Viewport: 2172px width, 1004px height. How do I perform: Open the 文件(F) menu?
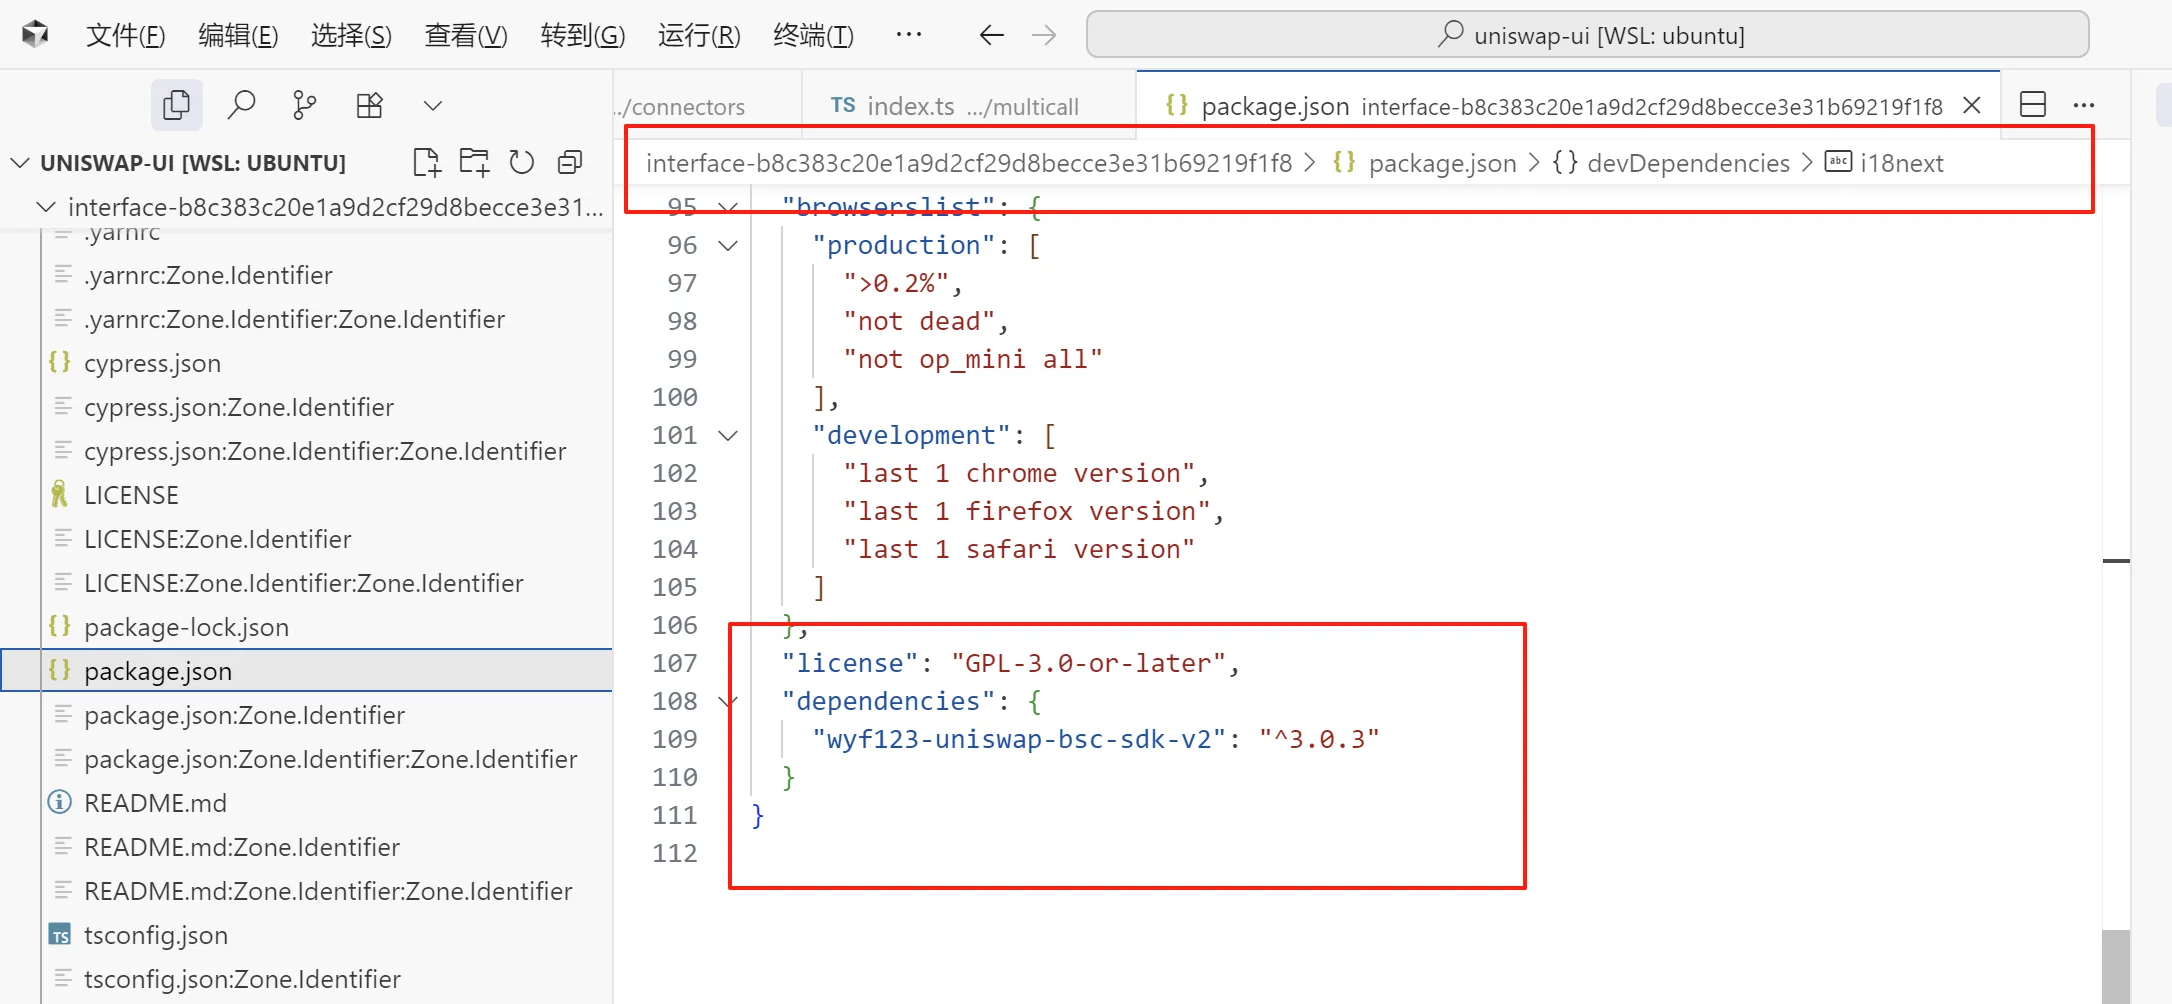[125, 36]
